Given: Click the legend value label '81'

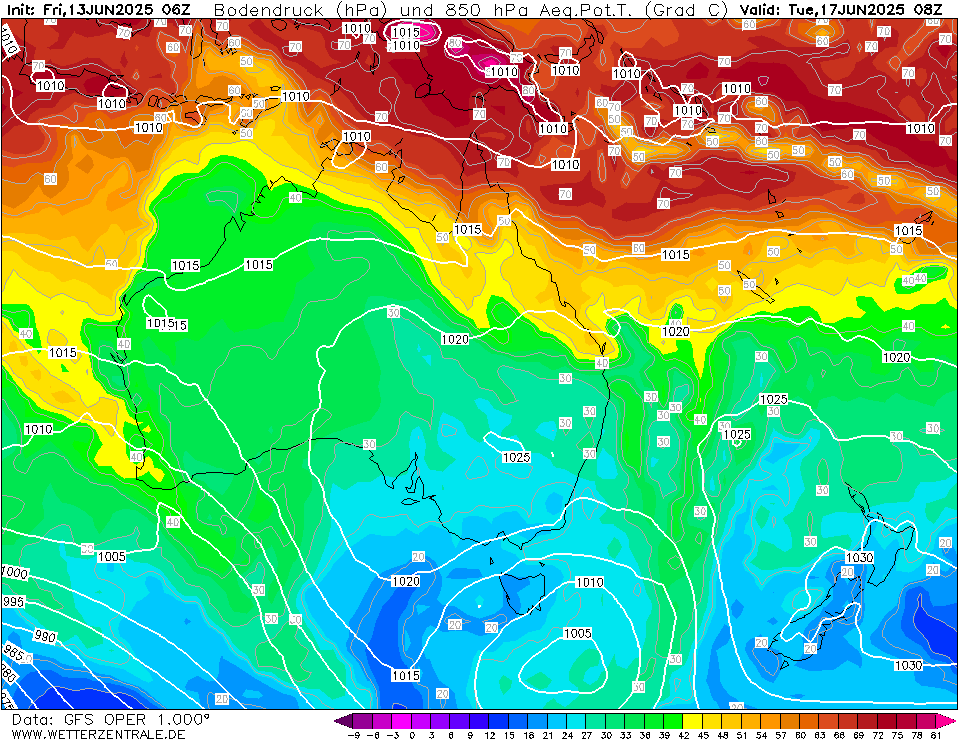Looking at the screenshot, I should [935, 735].
